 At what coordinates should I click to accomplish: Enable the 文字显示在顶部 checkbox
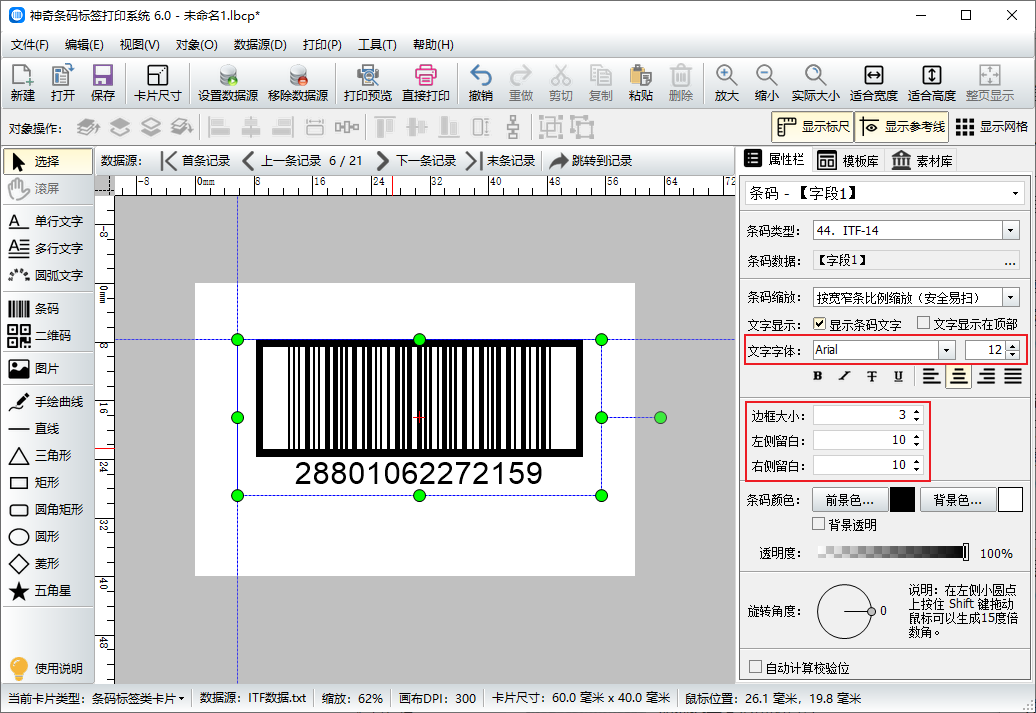[923, 323]
